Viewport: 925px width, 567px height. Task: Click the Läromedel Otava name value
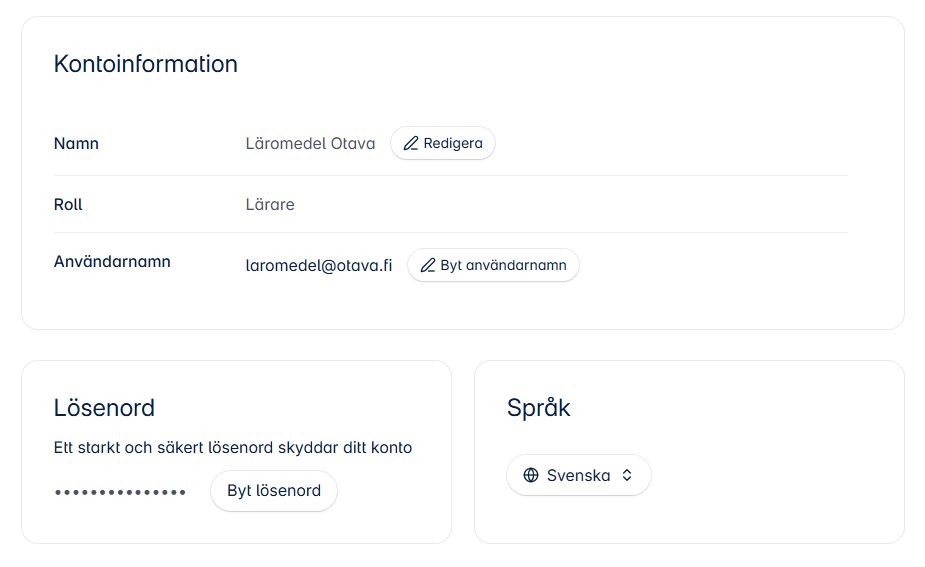tap(310, 143)
